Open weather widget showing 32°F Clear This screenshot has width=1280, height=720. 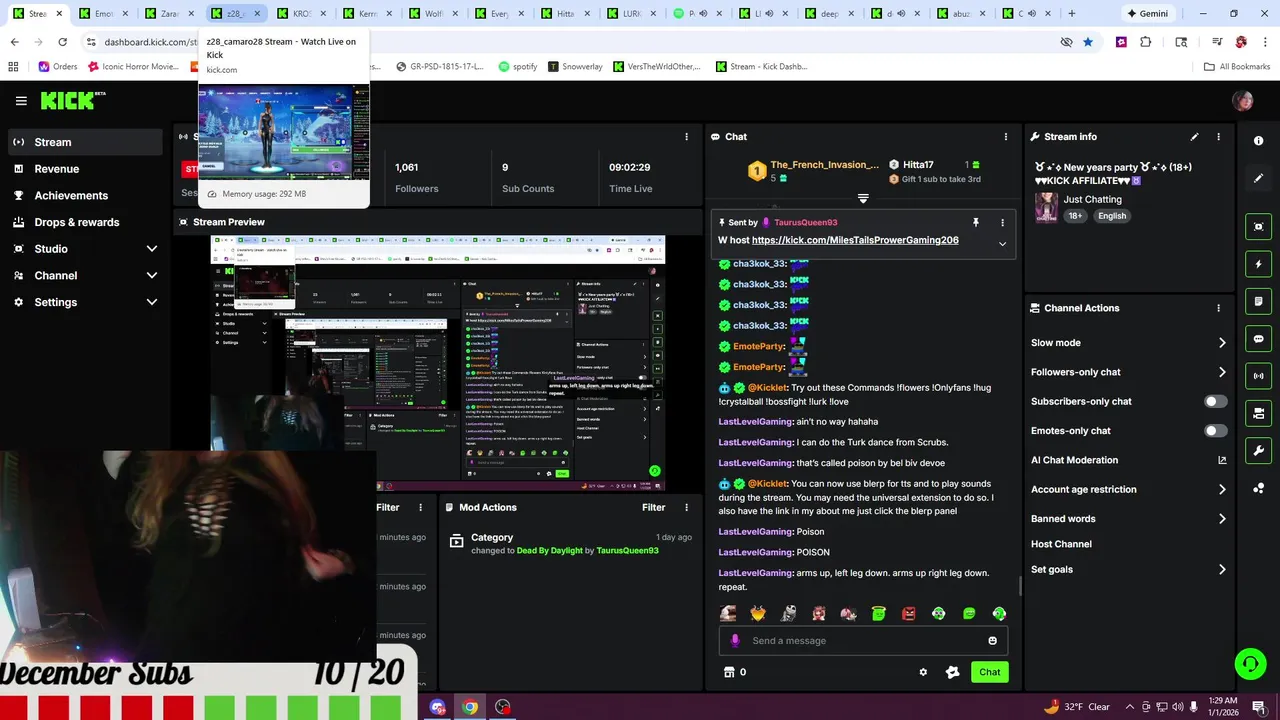tap(1076, 707)
